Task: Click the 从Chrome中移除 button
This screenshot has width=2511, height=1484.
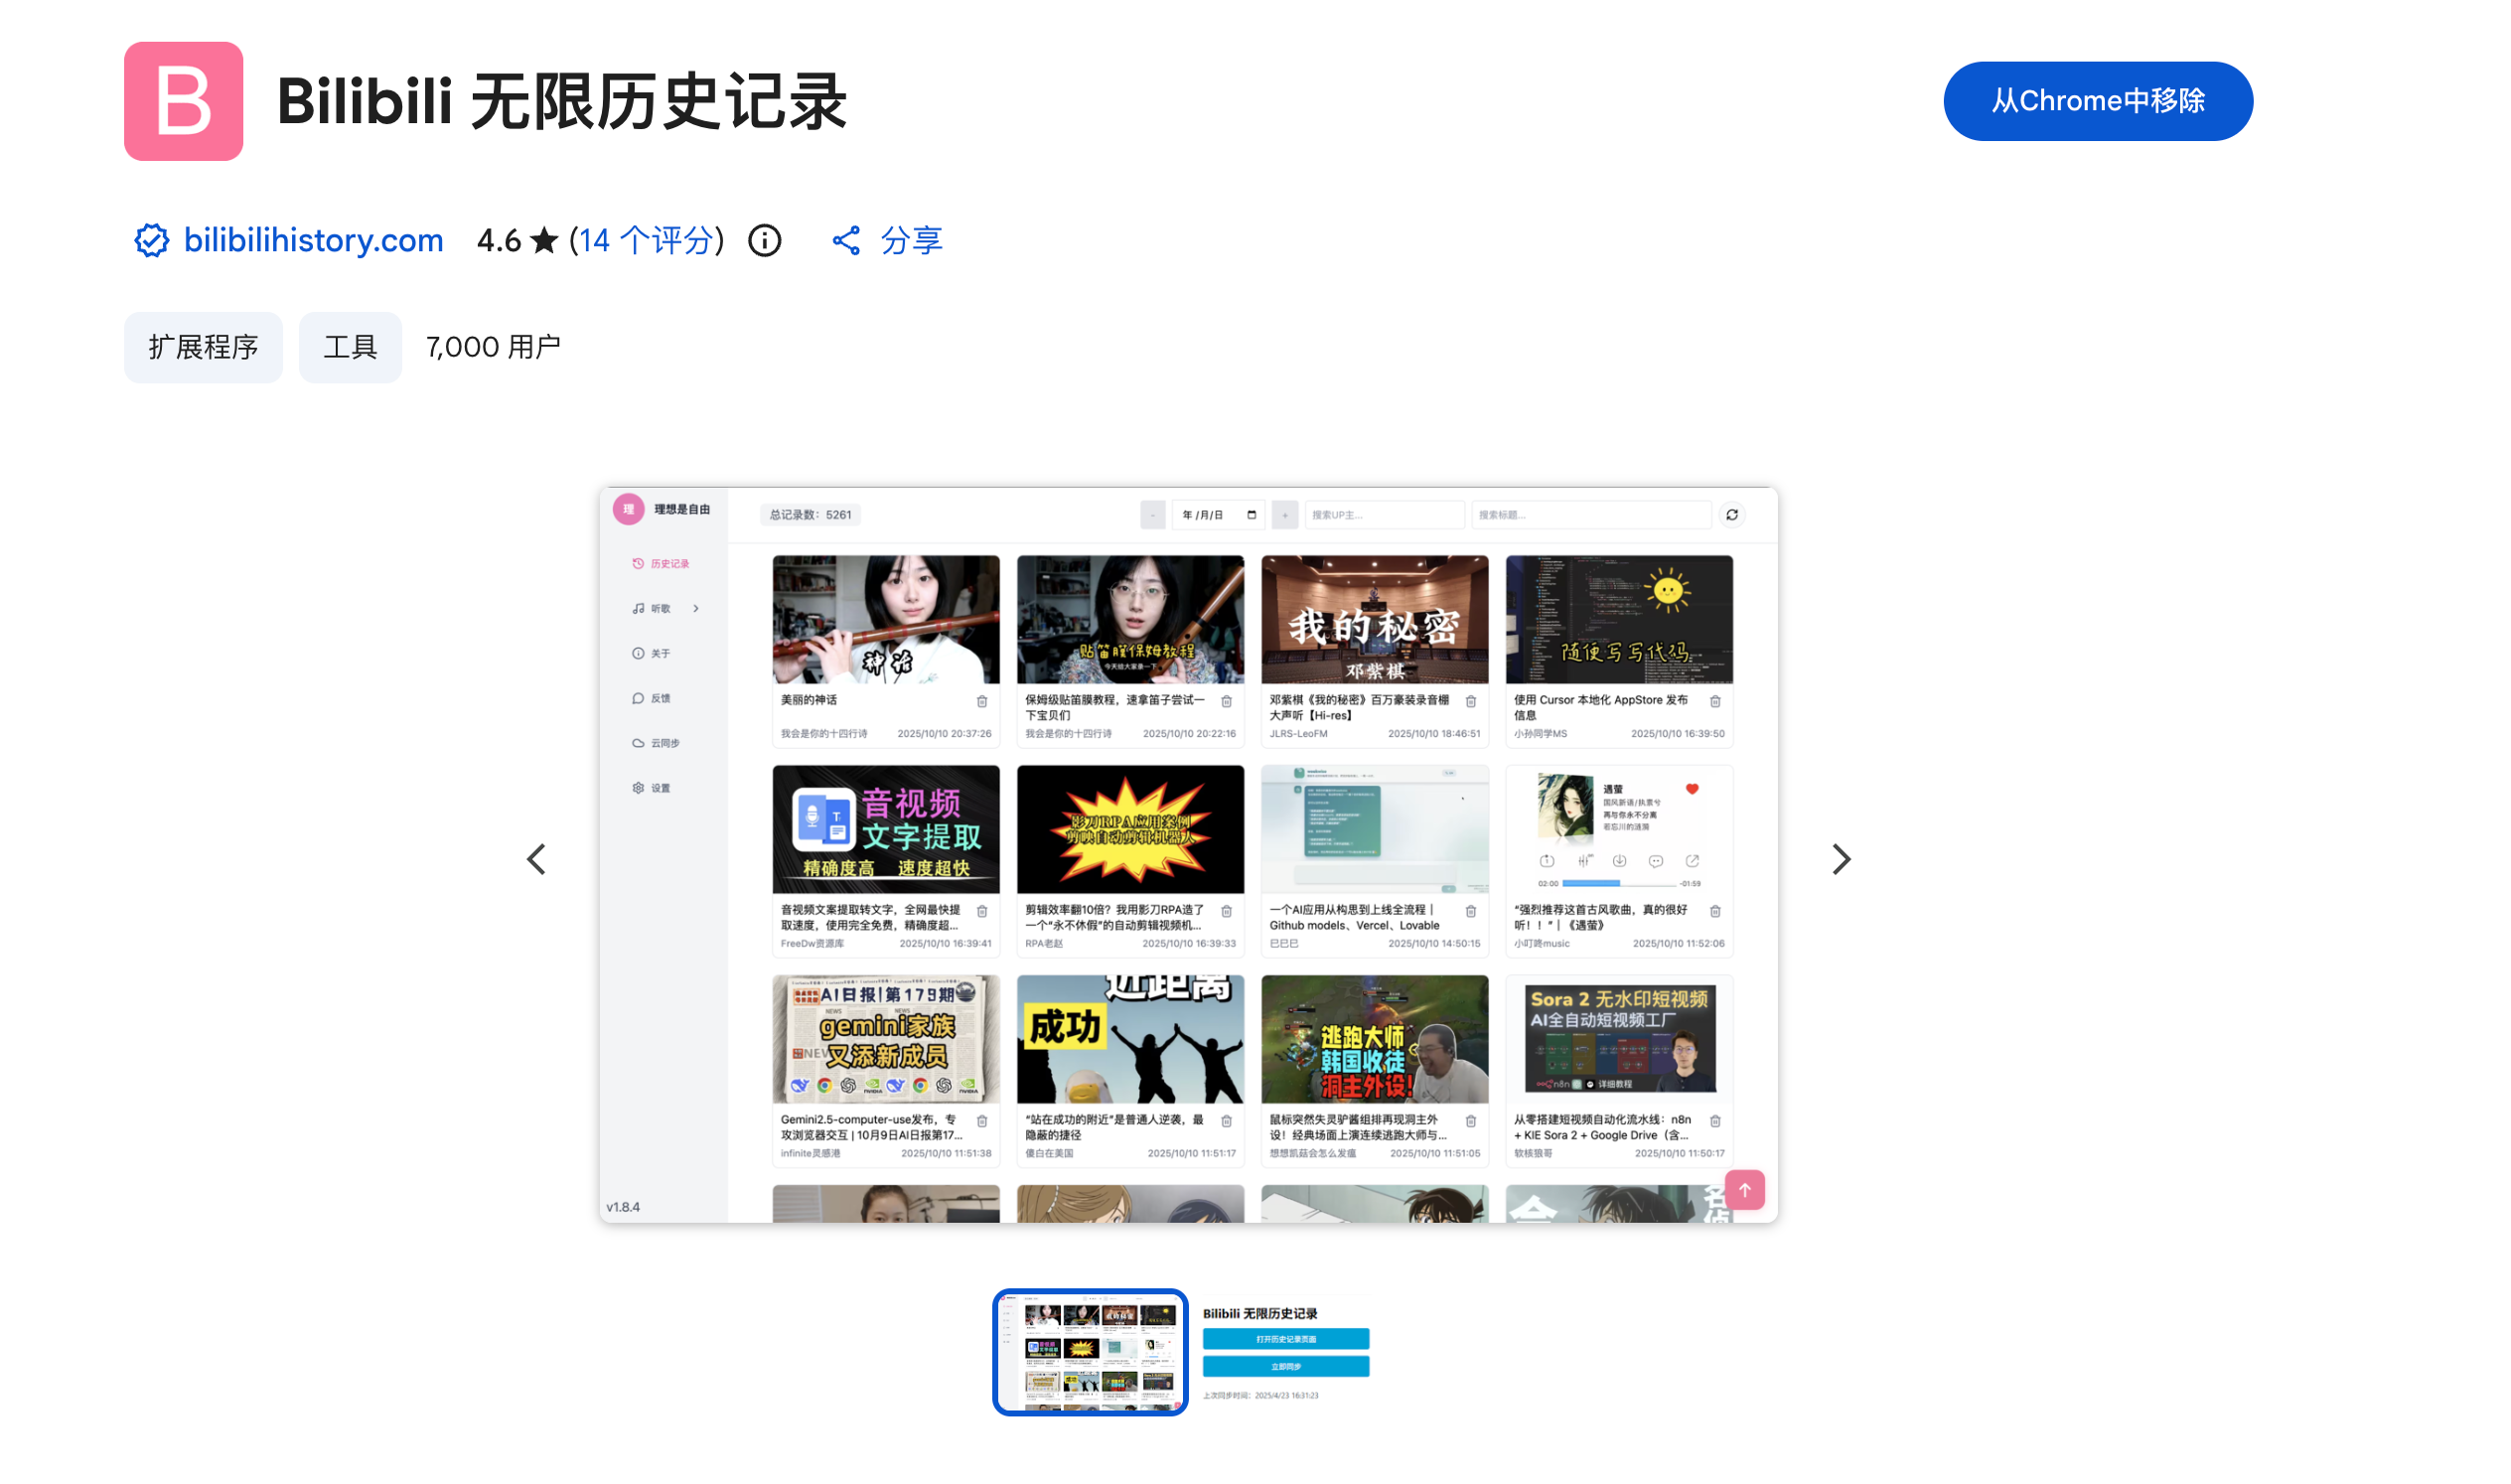Action: click(x=2098, y=101)
